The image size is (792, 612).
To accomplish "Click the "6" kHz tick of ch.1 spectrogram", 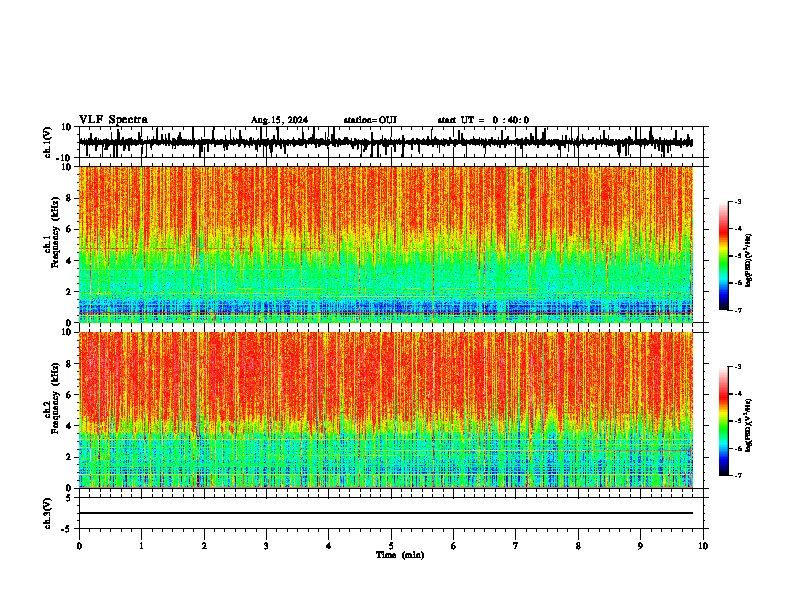I will pos(69,230).
